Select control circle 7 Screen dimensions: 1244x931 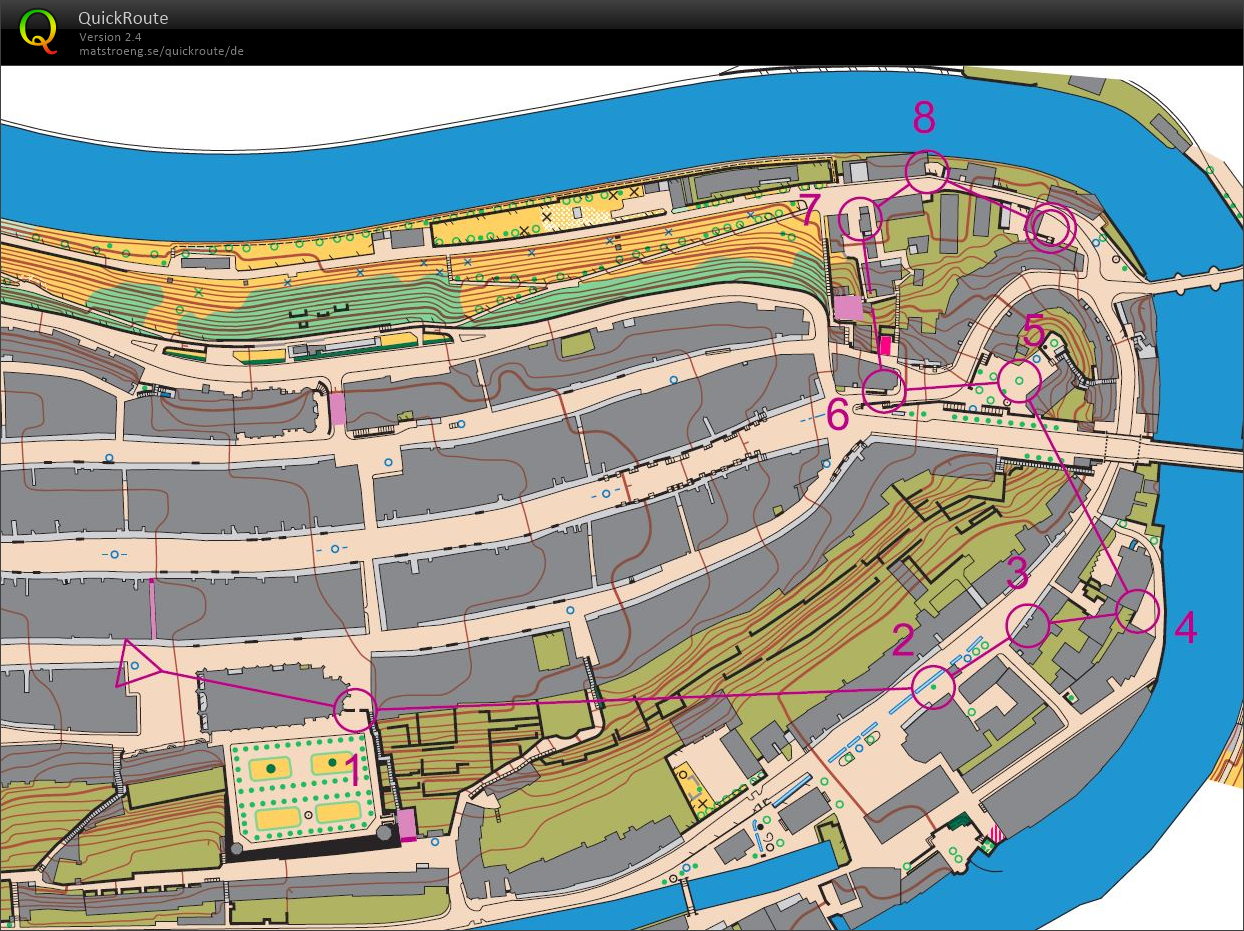[x=860, y=218]
